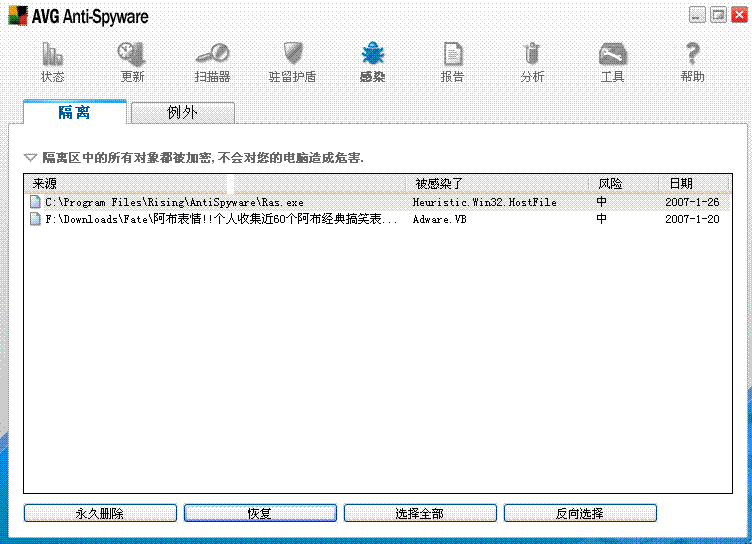
Task: Click Heuristic.Win32.HostFile infection cell
Action: 484,202
